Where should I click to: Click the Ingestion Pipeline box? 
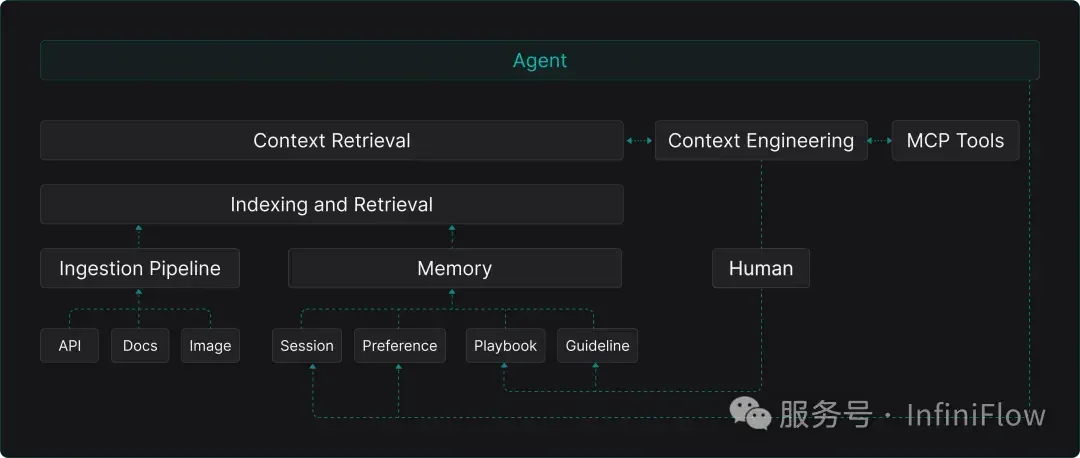click(140, 269)
